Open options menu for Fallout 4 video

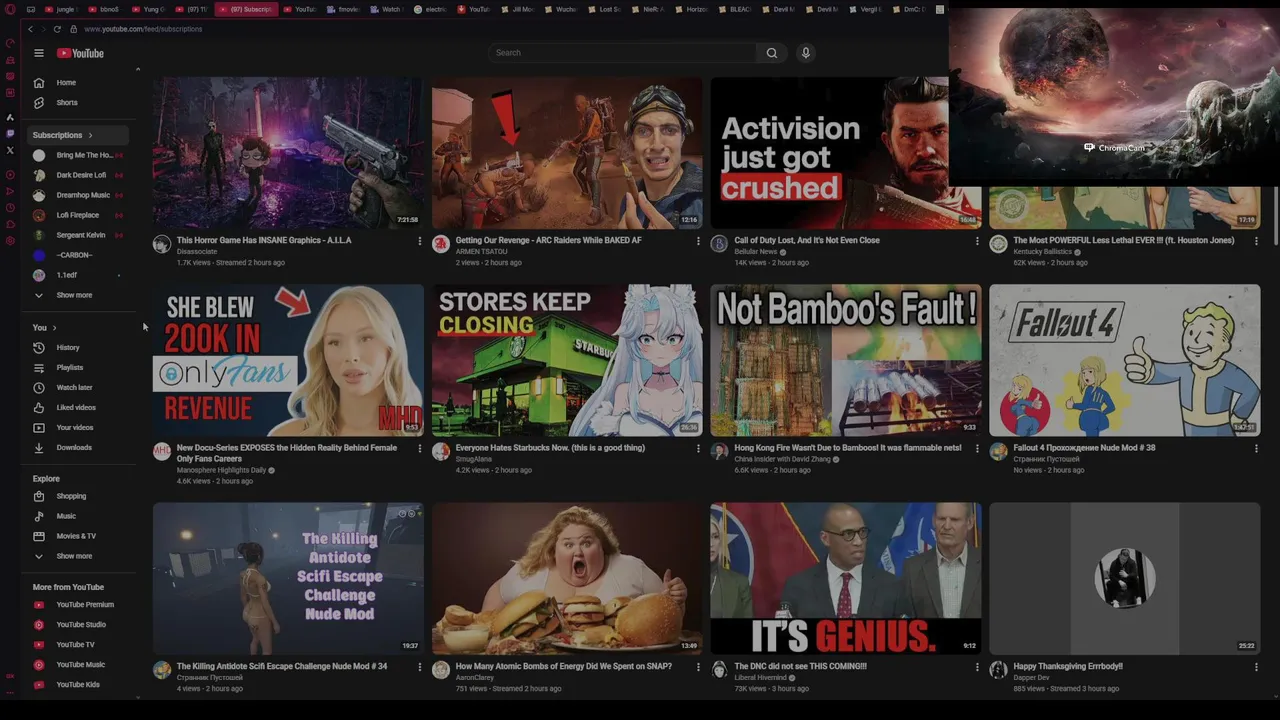pos(1256,449)
